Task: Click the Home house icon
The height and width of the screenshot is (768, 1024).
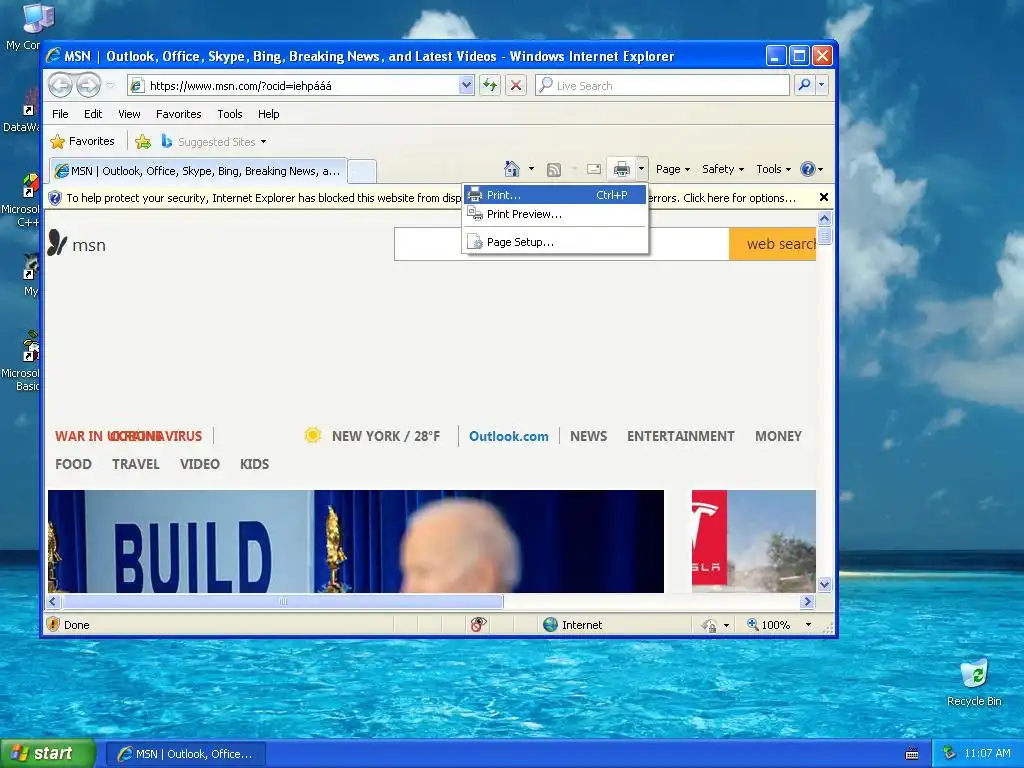Action: pos(511,169)
